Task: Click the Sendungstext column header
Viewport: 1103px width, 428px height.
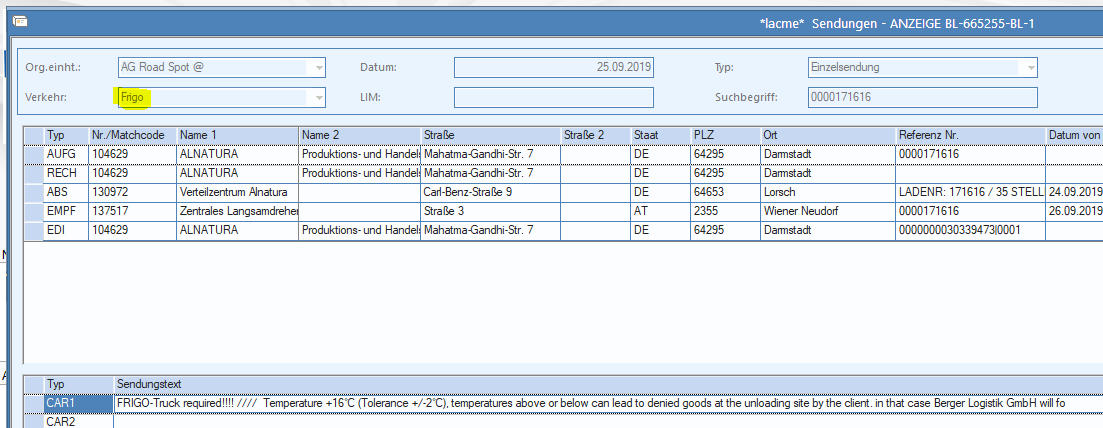Action: point(608,384)
